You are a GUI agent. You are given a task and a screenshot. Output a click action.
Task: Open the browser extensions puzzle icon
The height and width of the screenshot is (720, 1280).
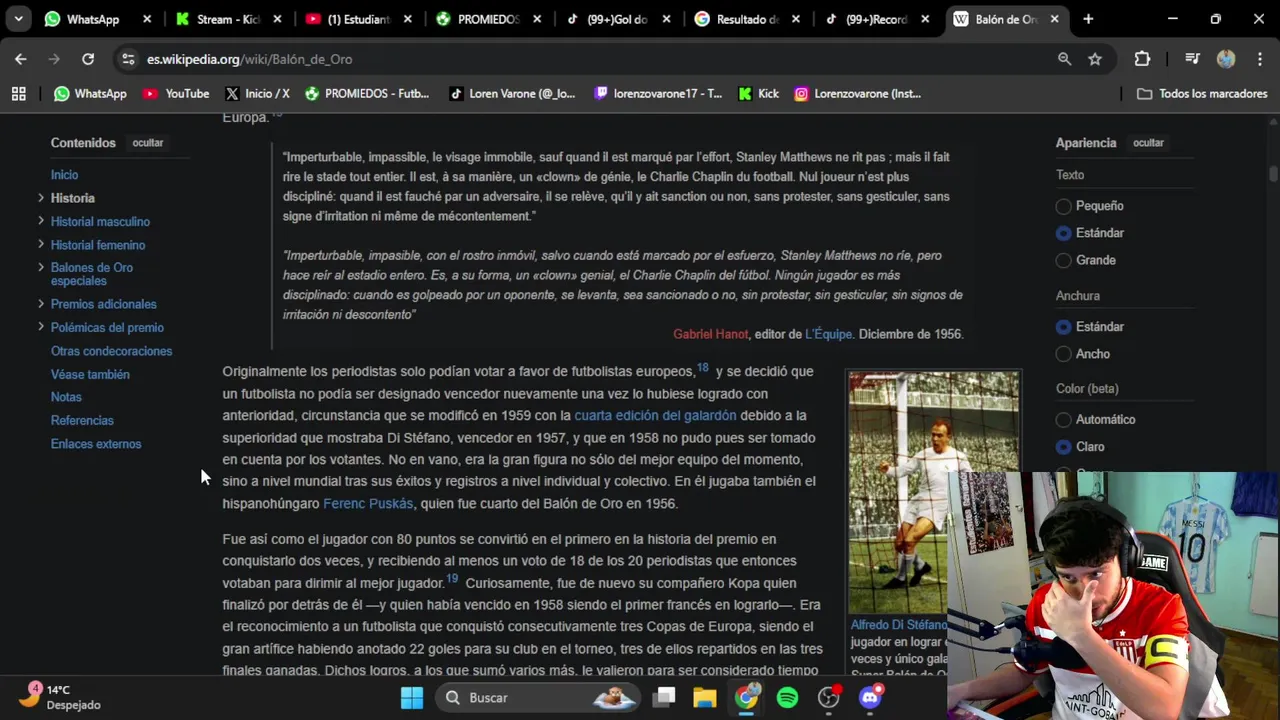coord(1142,59)
